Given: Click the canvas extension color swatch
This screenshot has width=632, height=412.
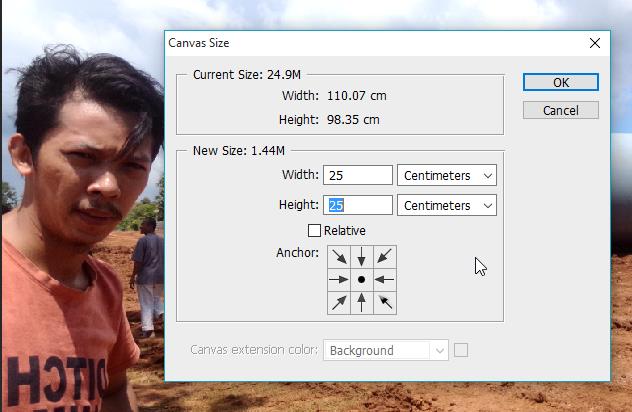Looking at the screenshot, I should coord(461,350).
